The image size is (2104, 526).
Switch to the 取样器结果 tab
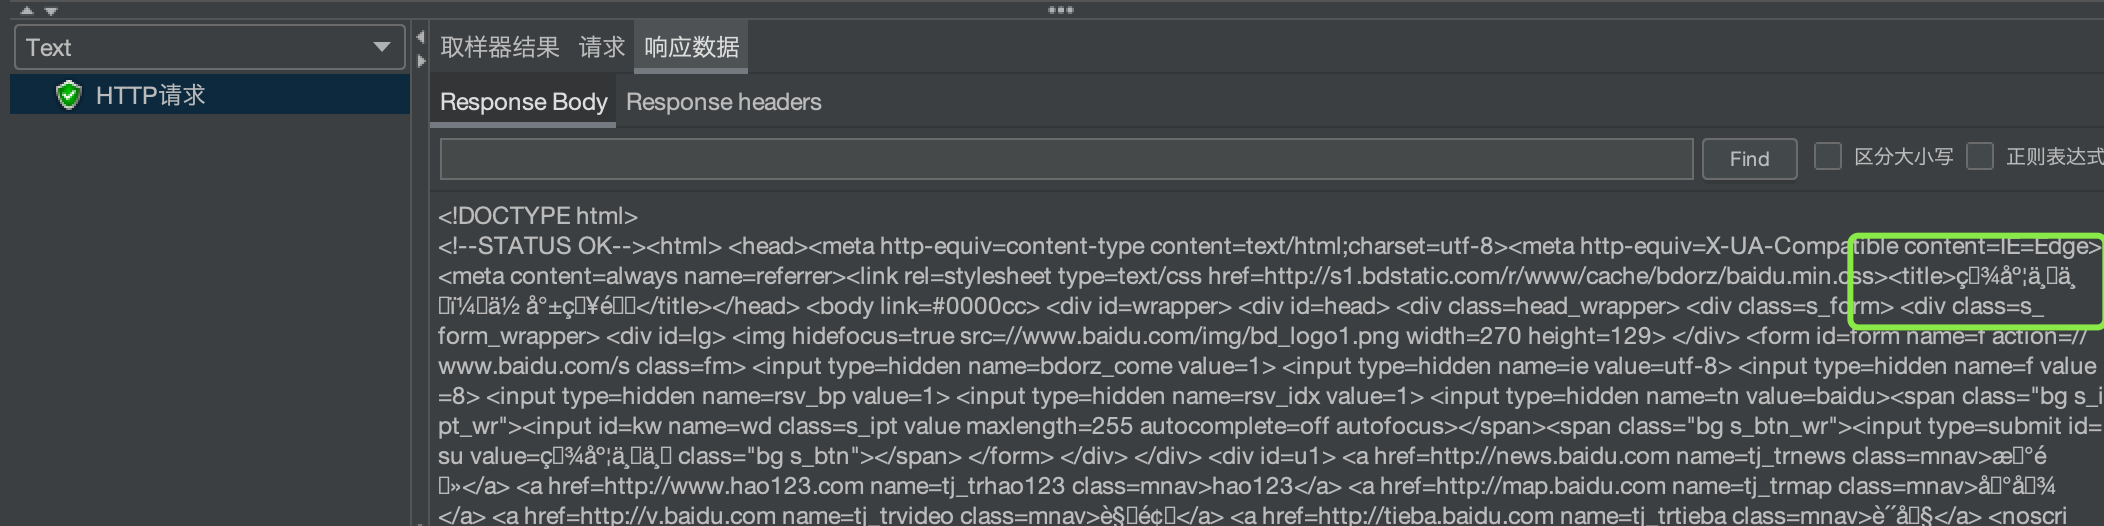500,47
